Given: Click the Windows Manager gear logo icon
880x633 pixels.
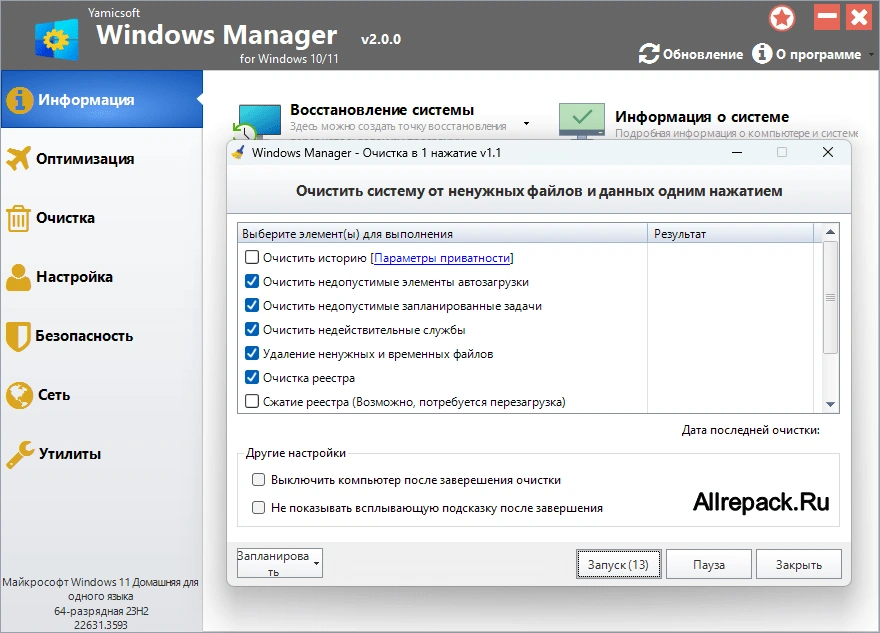Looking at the screenshot, I should 57,39.
